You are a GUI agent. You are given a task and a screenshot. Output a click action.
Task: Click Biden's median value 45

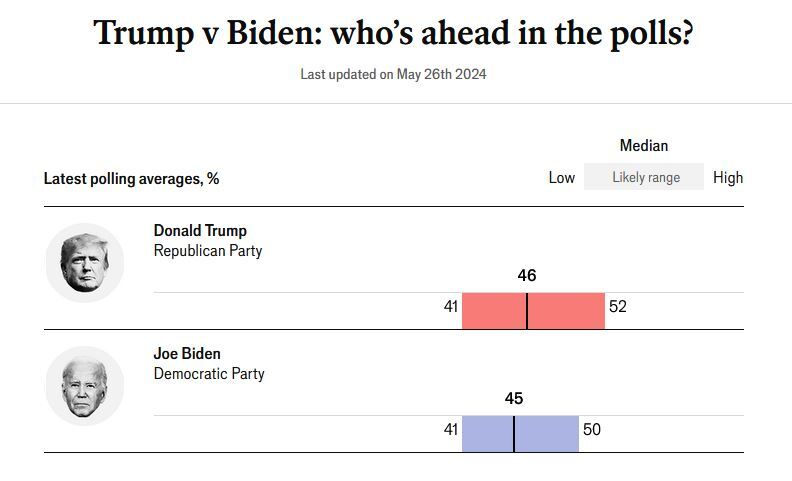[x=514, y=399]
